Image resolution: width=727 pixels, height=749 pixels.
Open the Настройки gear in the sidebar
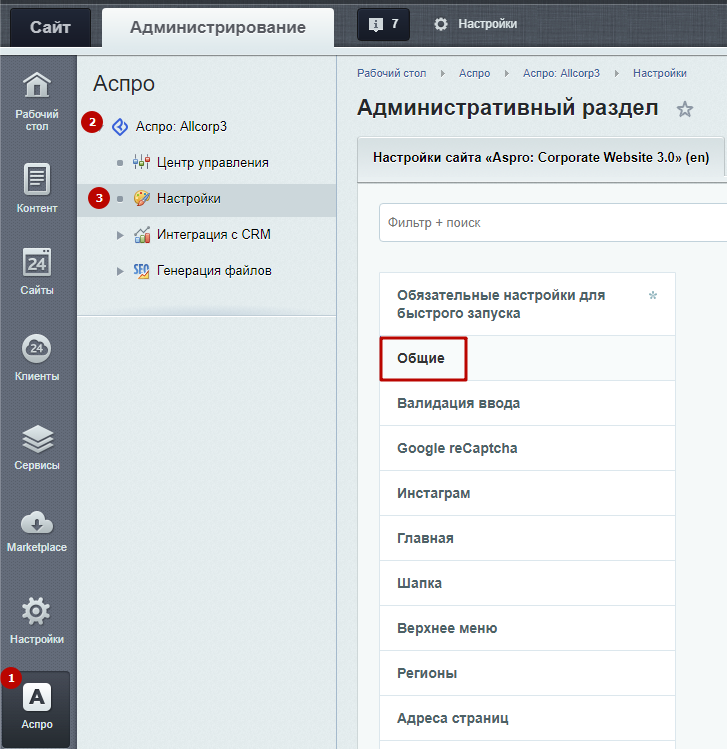(36, 610)
